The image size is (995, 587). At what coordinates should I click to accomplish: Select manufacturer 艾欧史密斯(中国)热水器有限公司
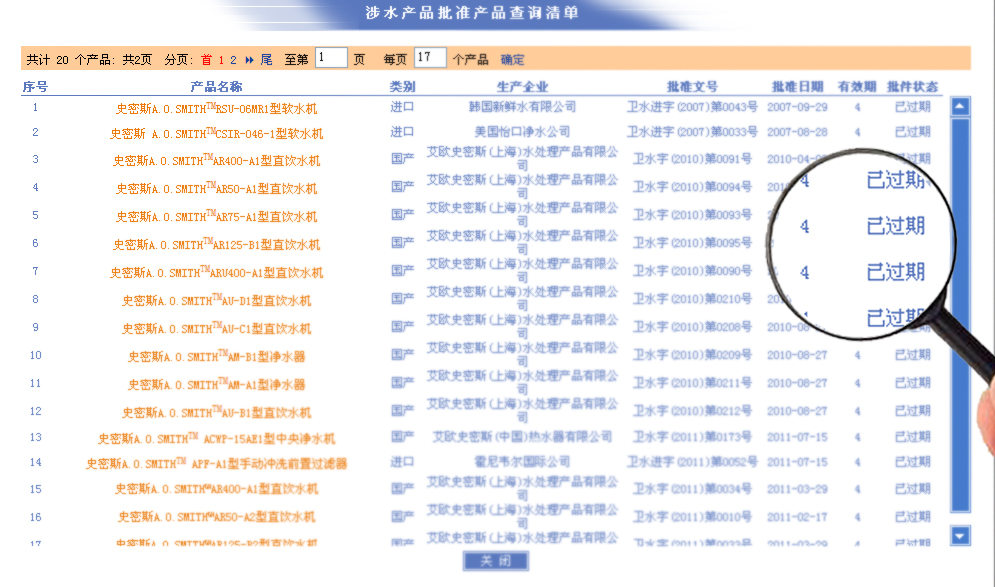click(522, 437)
